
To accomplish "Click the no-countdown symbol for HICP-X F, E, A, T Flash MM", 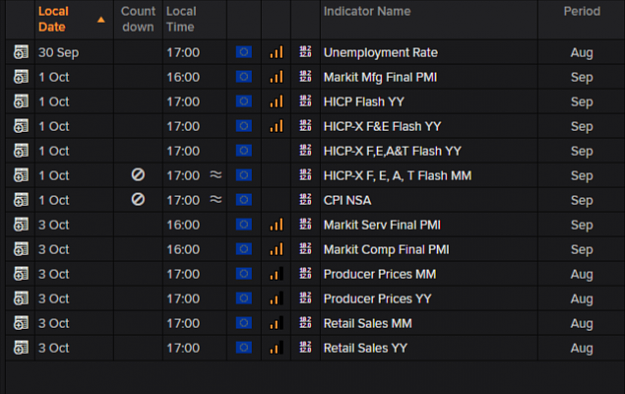I will (138, 175).
